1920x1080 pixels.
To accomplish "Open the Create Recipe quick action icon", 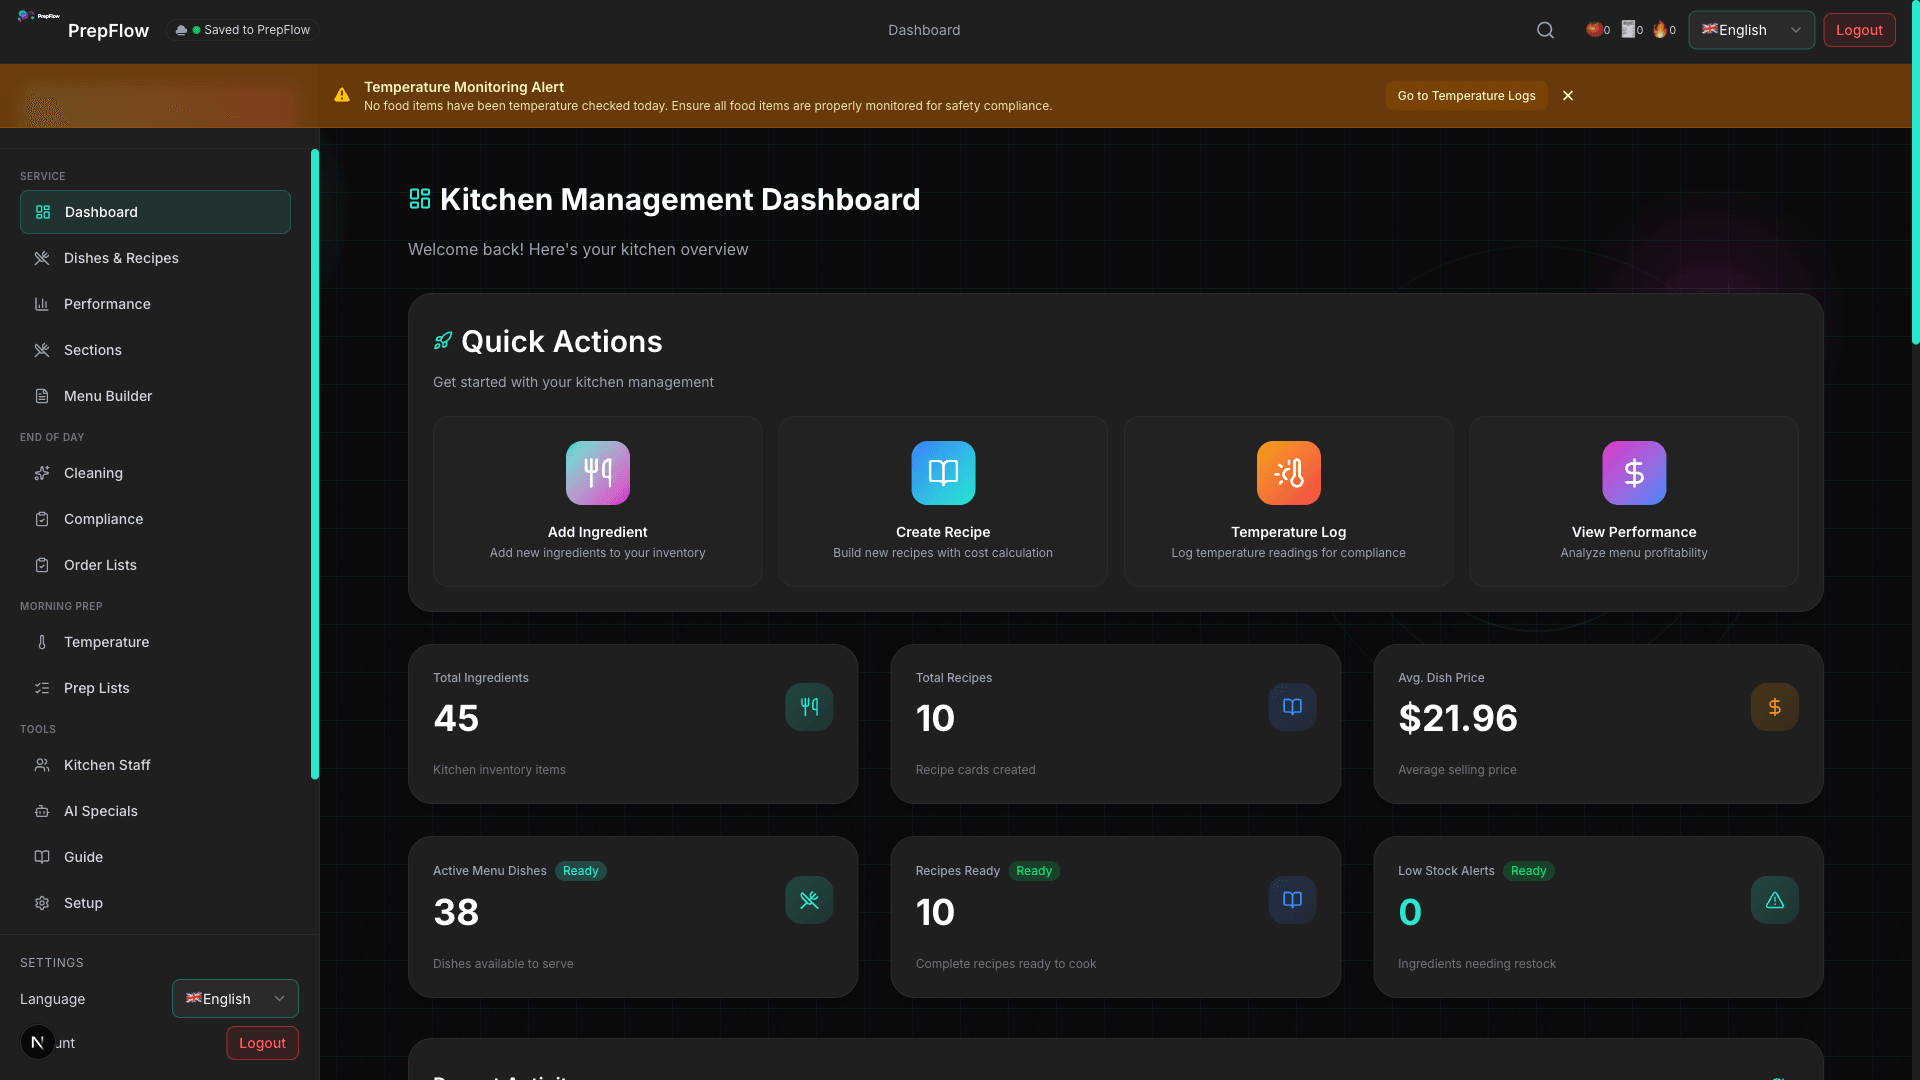I will pyautogui.click(x=942, y=473).
